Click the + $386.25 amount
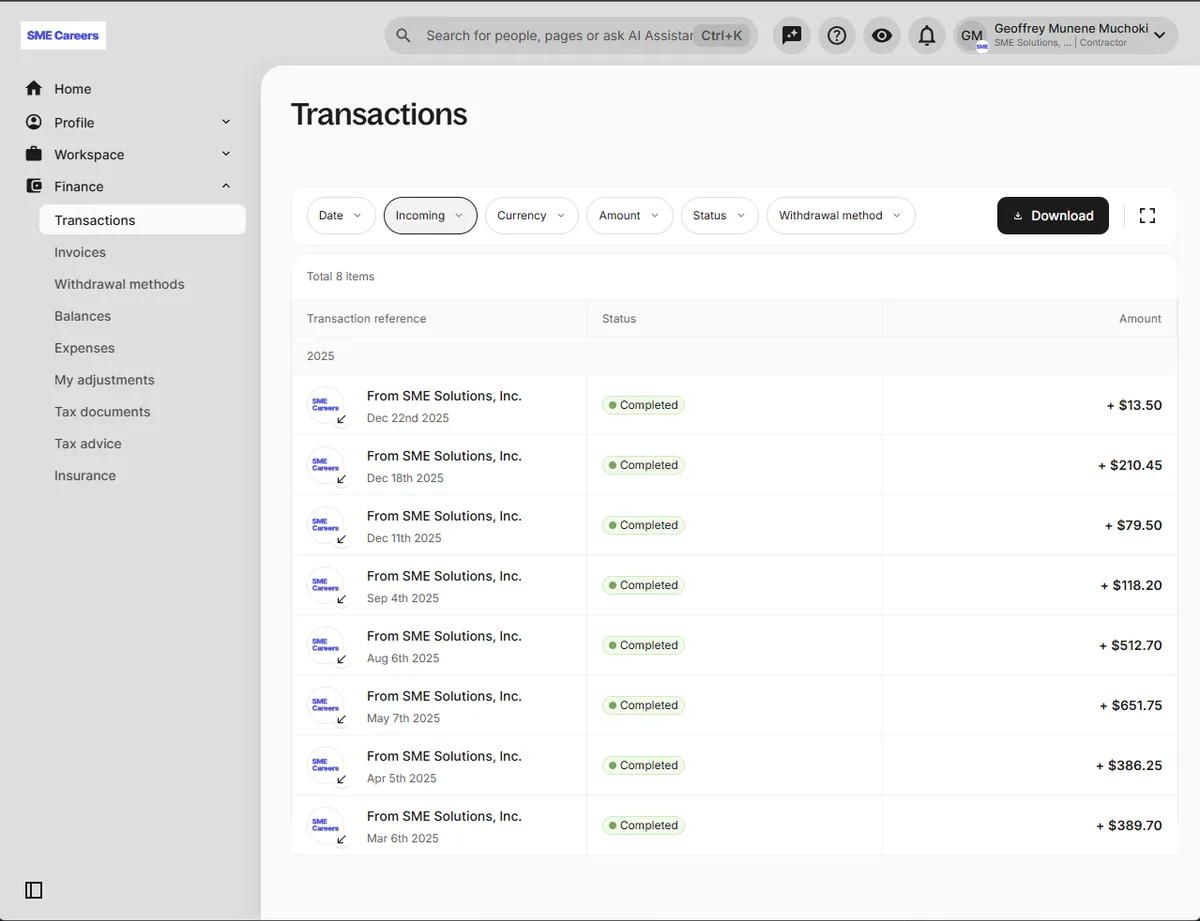1200x921 pixels. tap(1129, 765)
